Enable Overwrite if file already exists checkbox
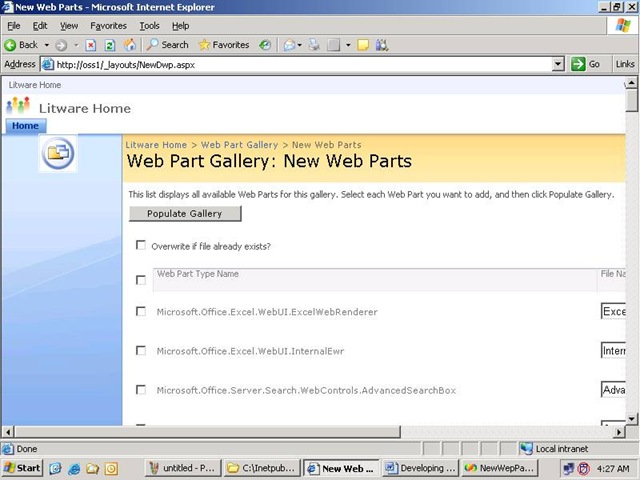 pyautogui.click(x=140, y=245)
